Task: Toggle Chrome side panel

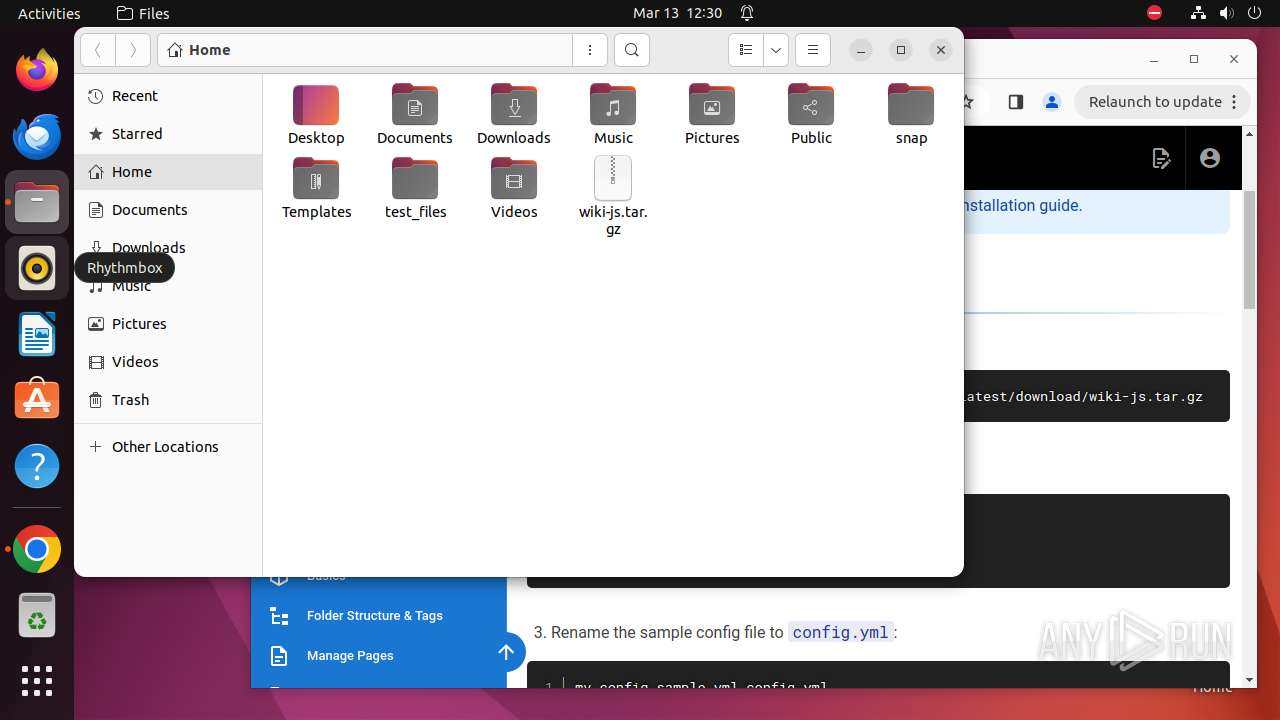Action: pos(1015,102)
